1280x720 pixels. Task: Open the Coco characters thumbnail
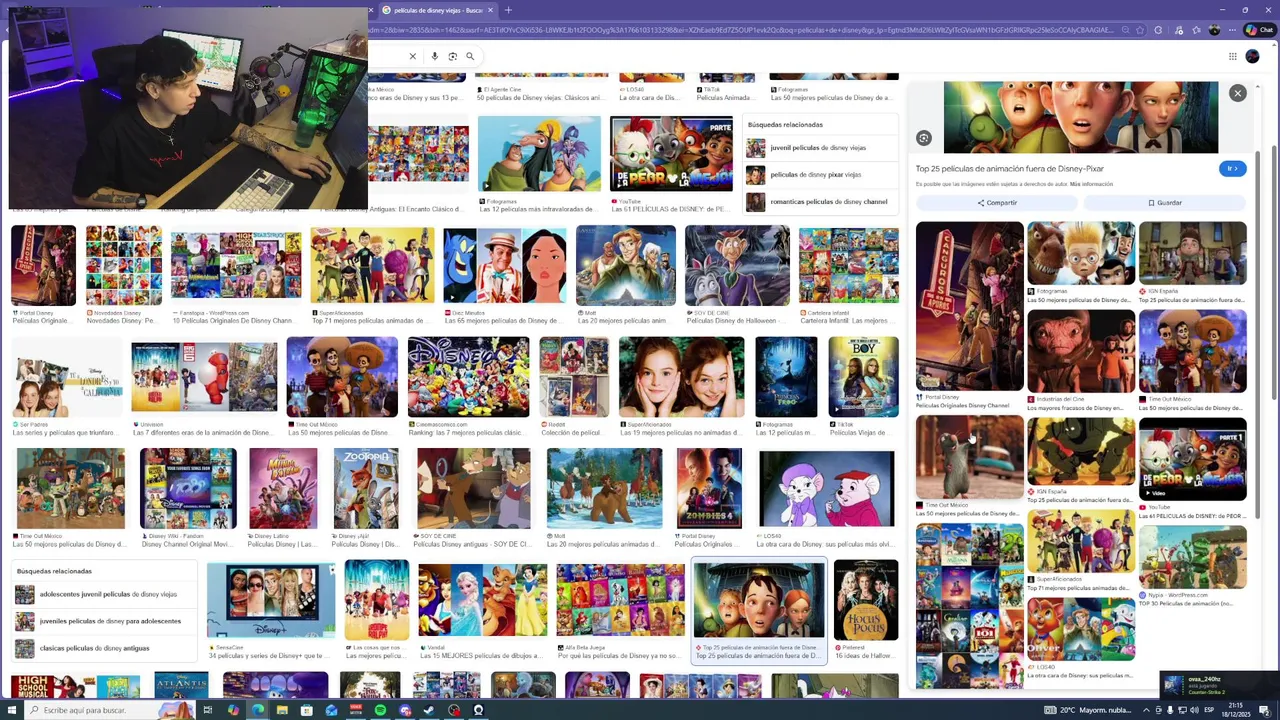[x=342, y=377]
